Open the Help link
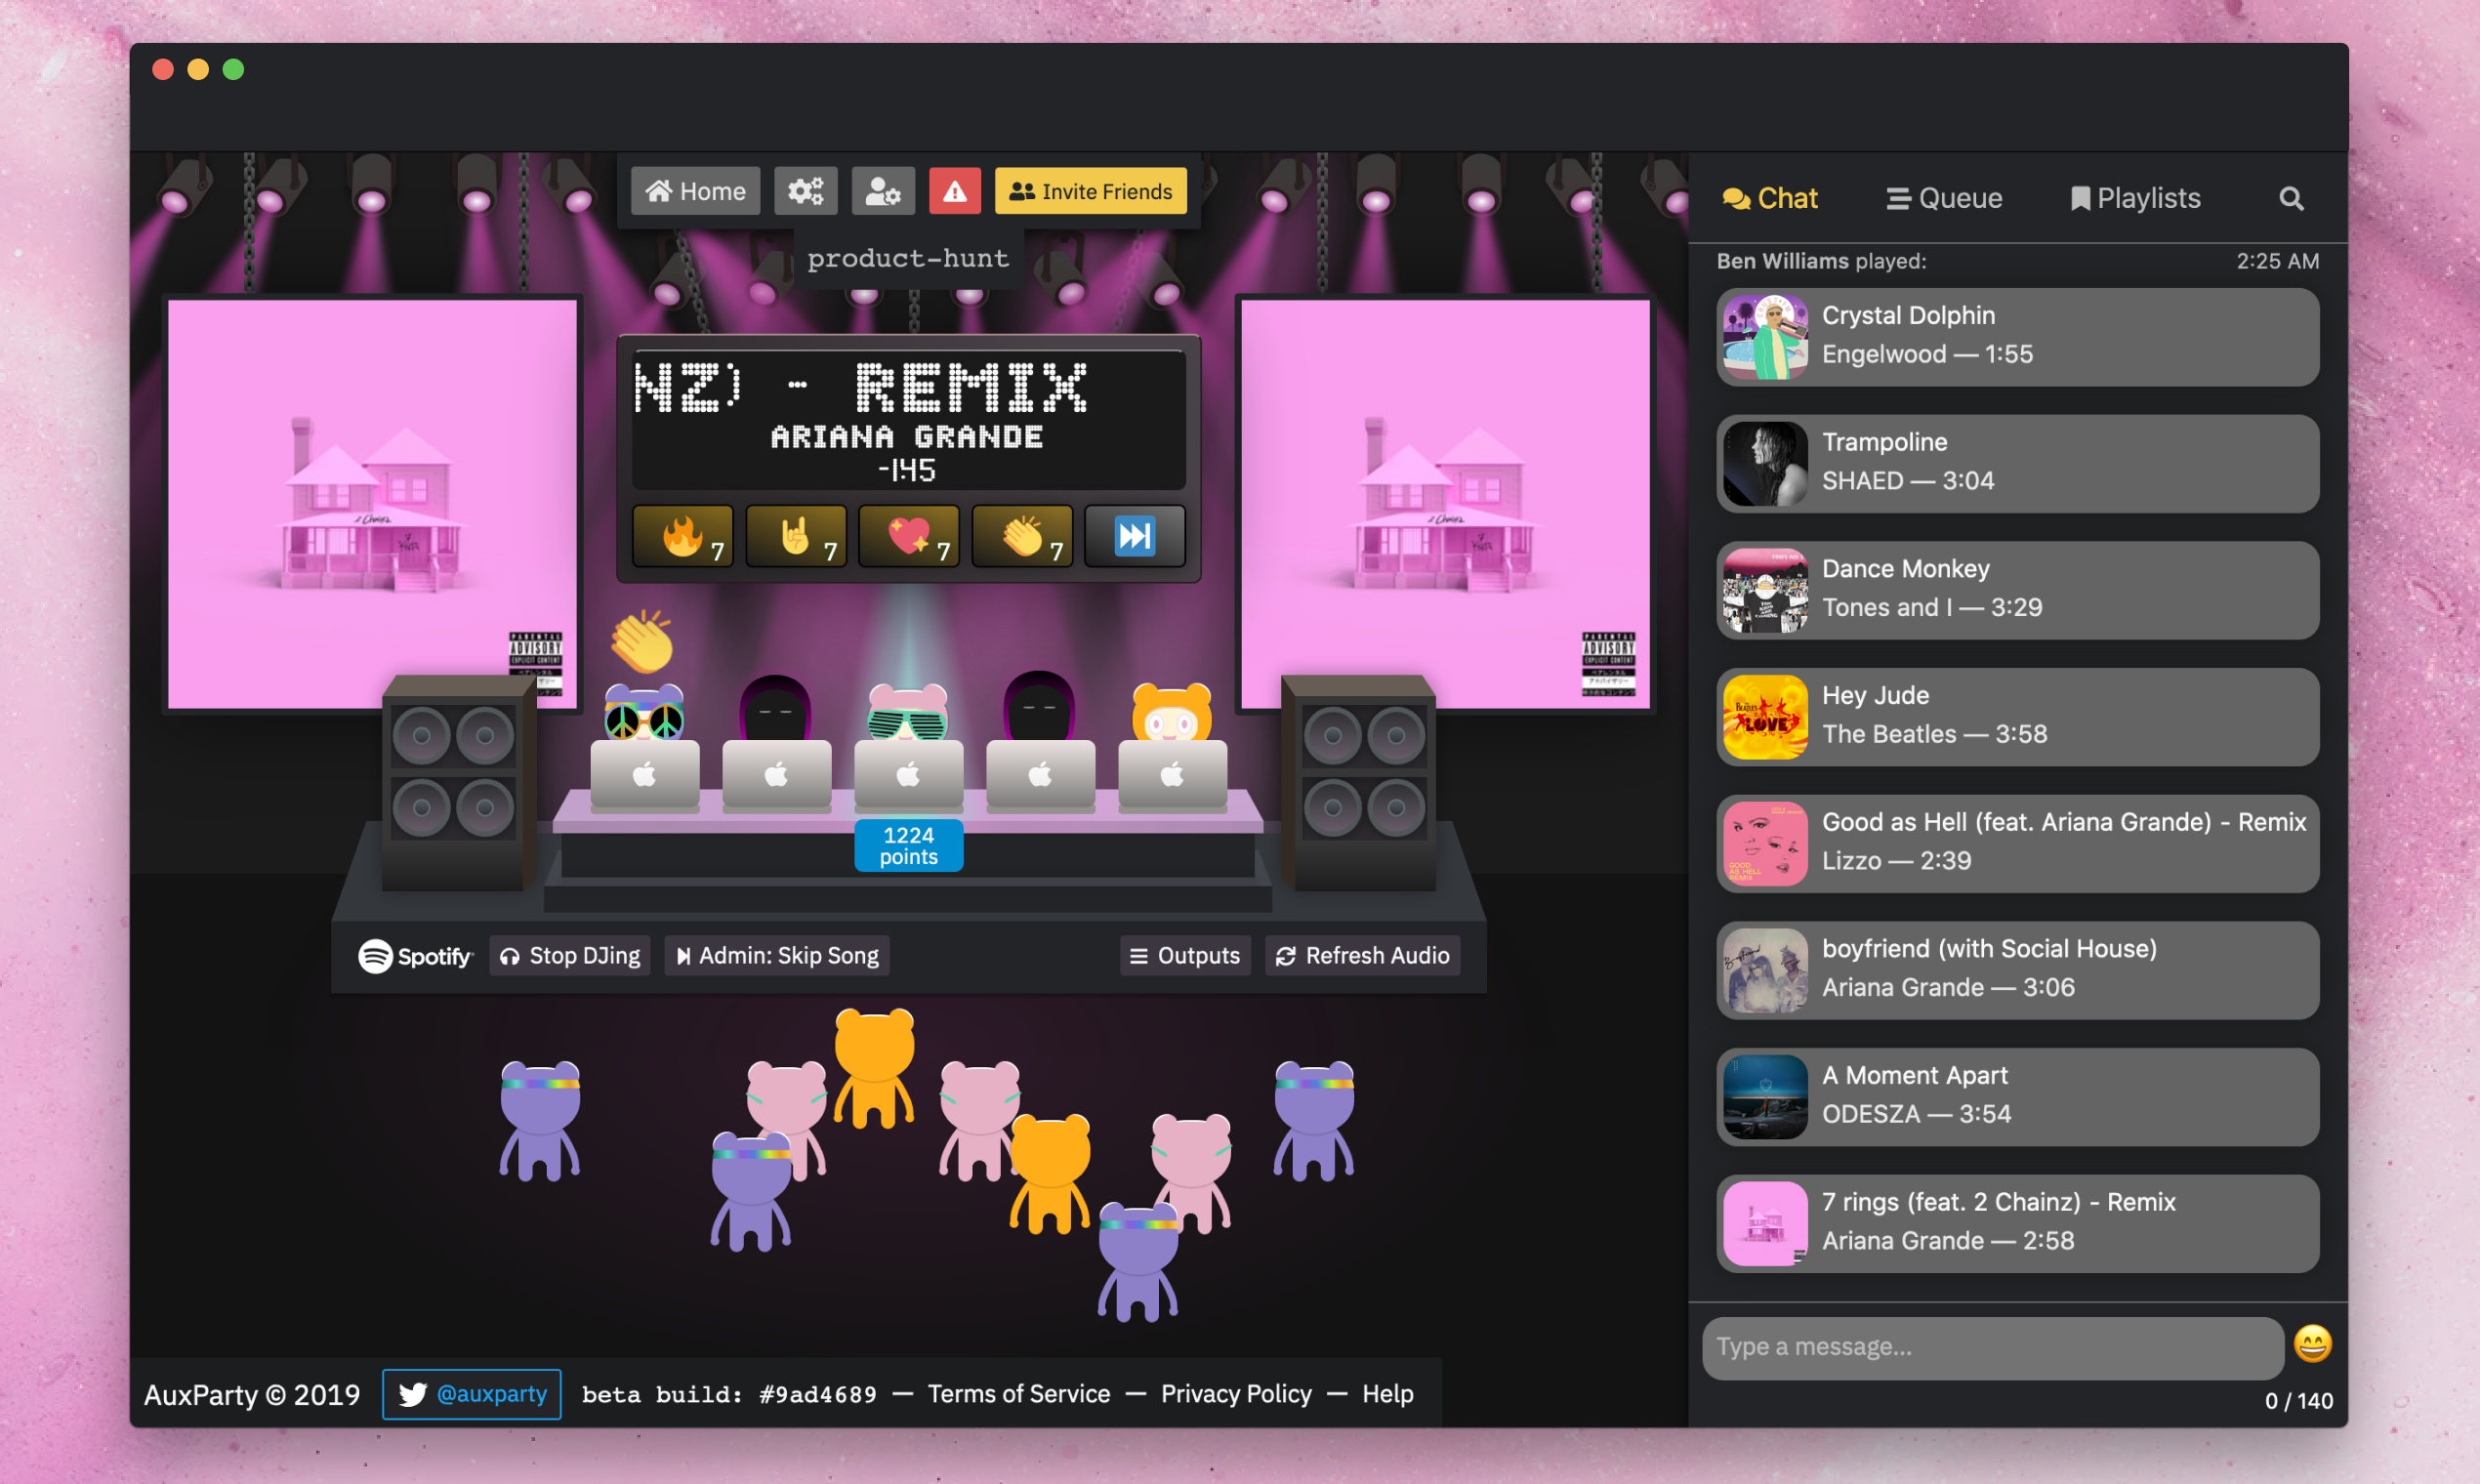Screen dimensions: 2480x1484 (1388, 1394)
